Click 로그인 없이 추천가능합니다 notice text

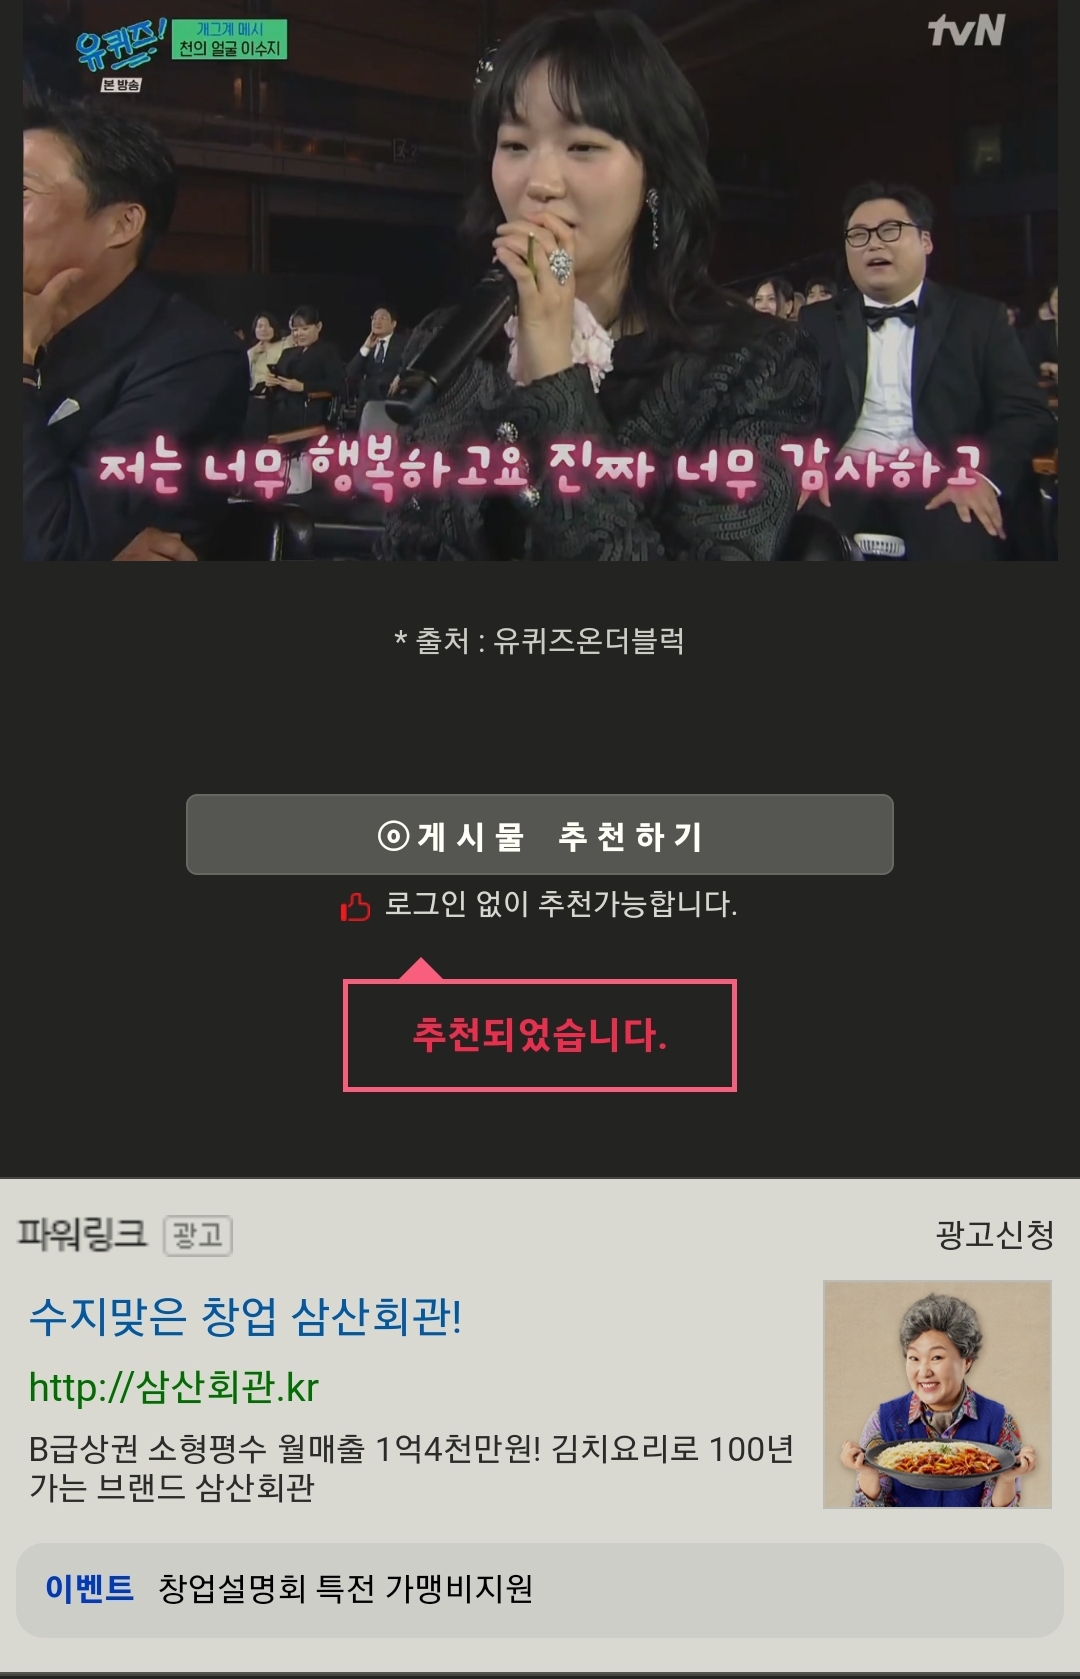(561, 904)
